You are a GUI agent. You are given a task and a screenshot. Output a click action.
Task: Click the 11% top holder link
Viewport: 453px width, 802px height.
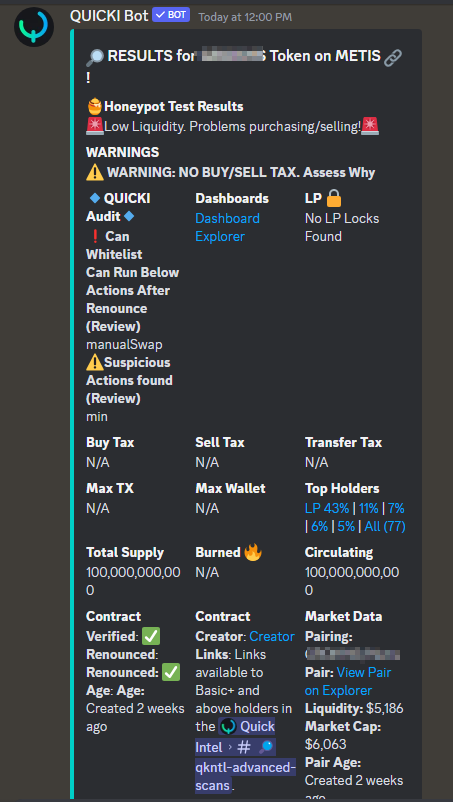pyautogui.click(x=369, y=508)
